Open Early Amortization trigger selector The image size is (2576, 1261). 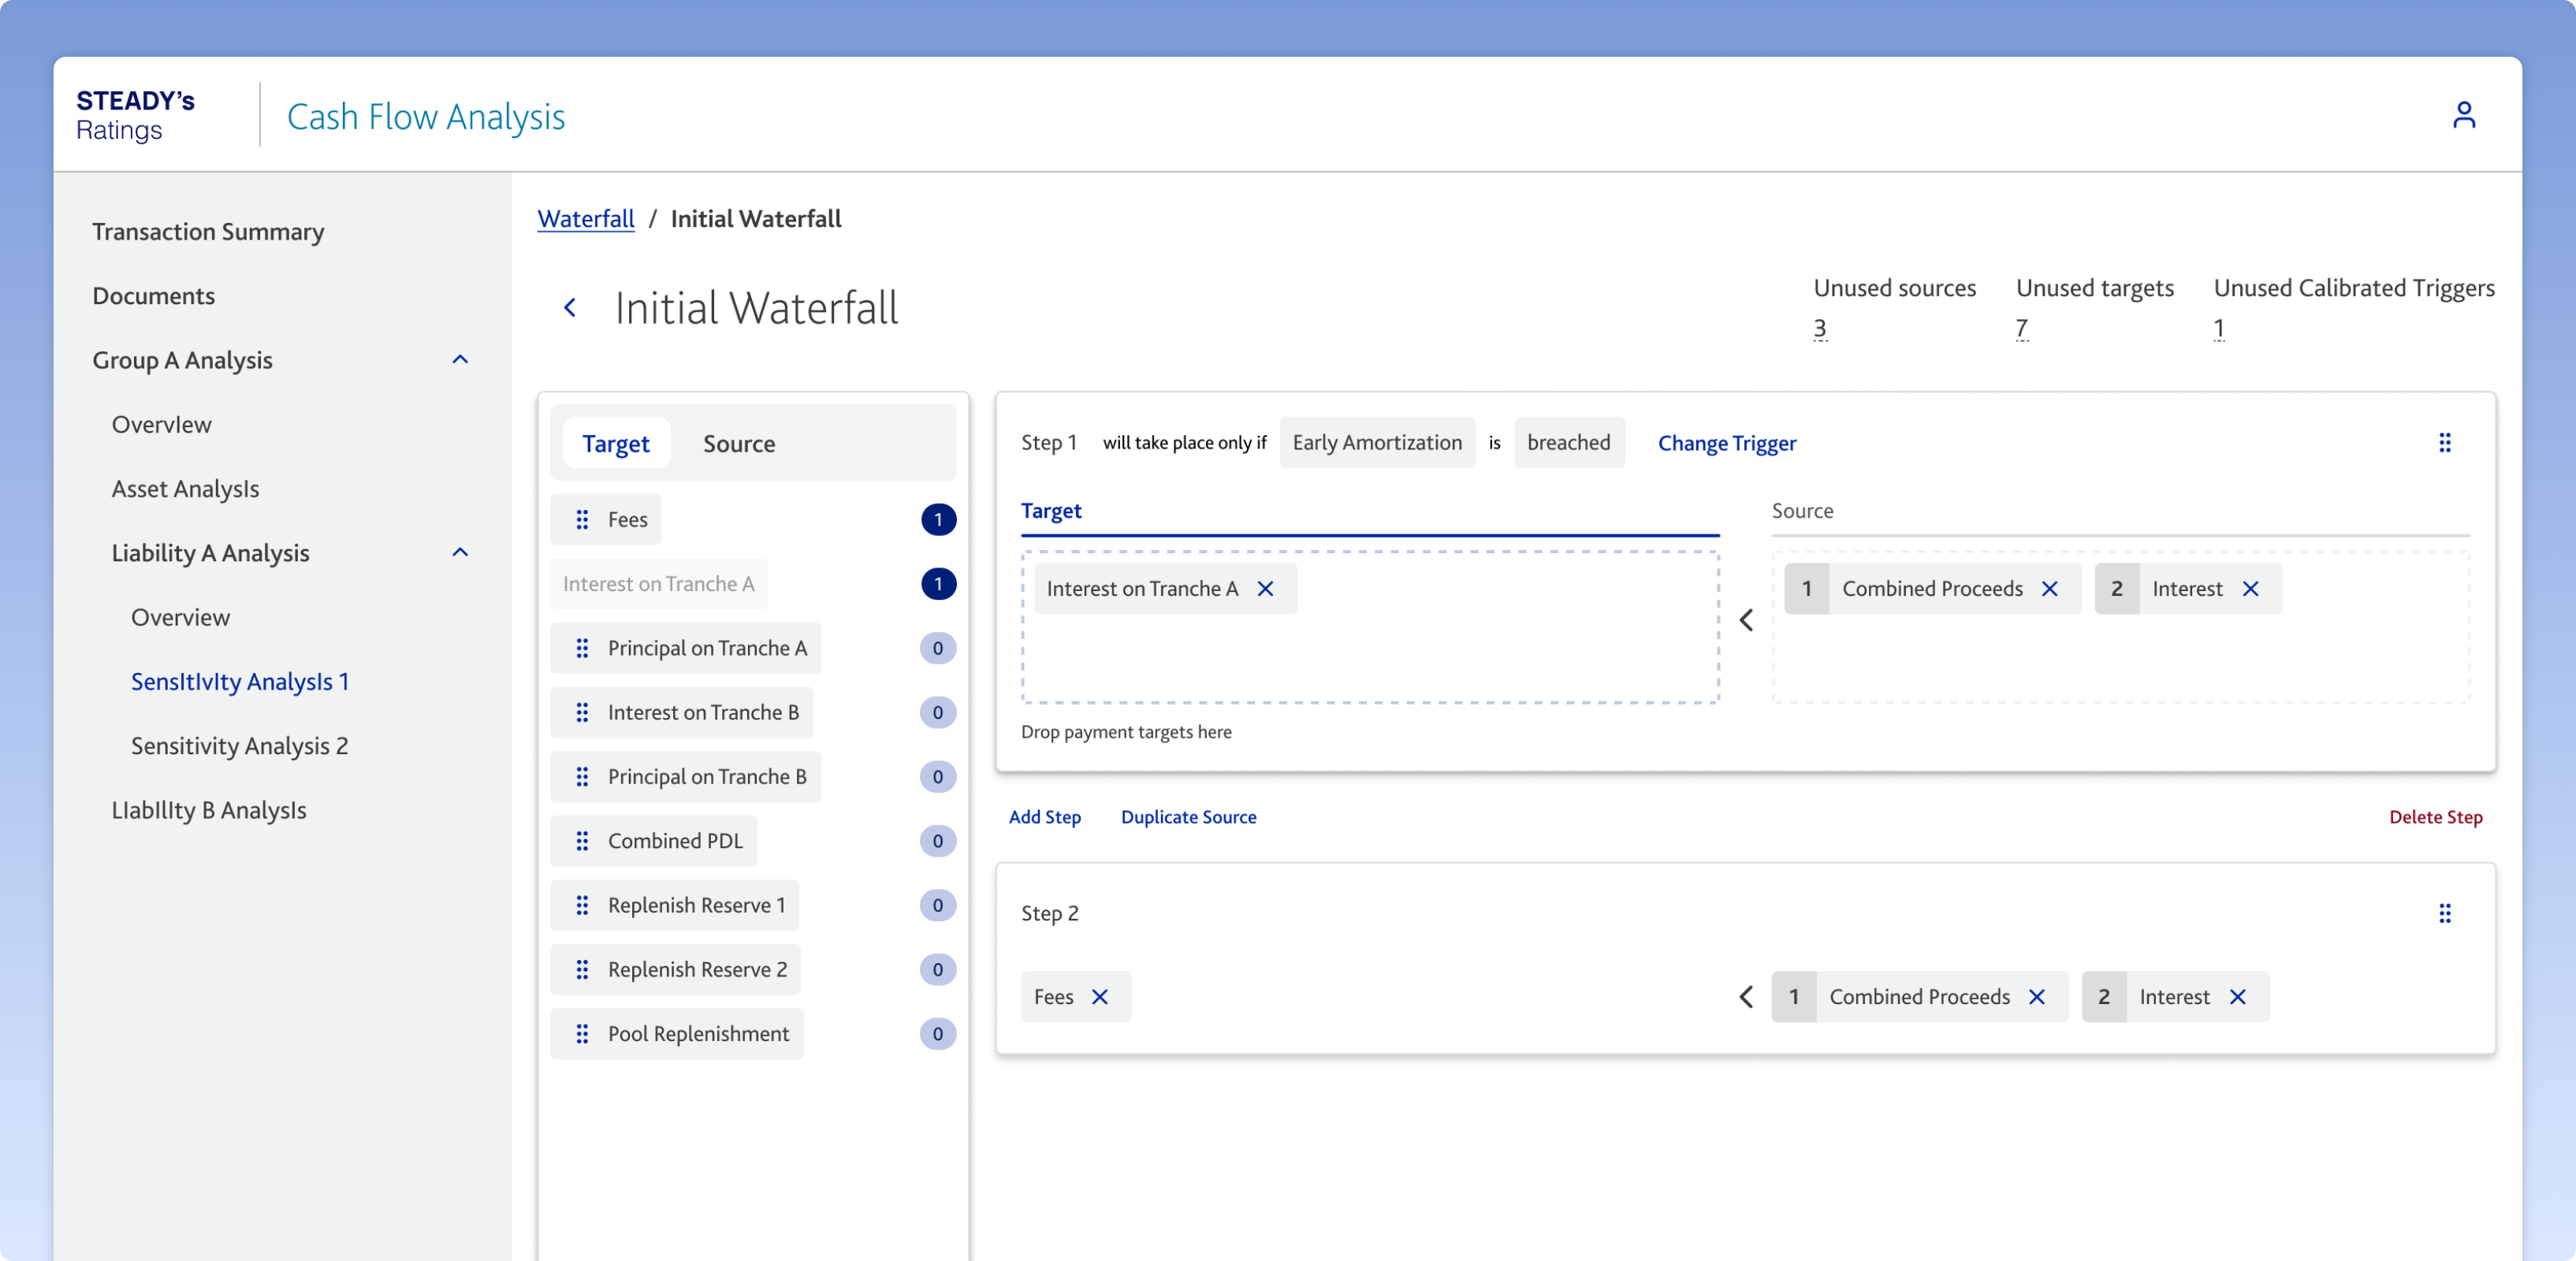tap(1376, 443)
